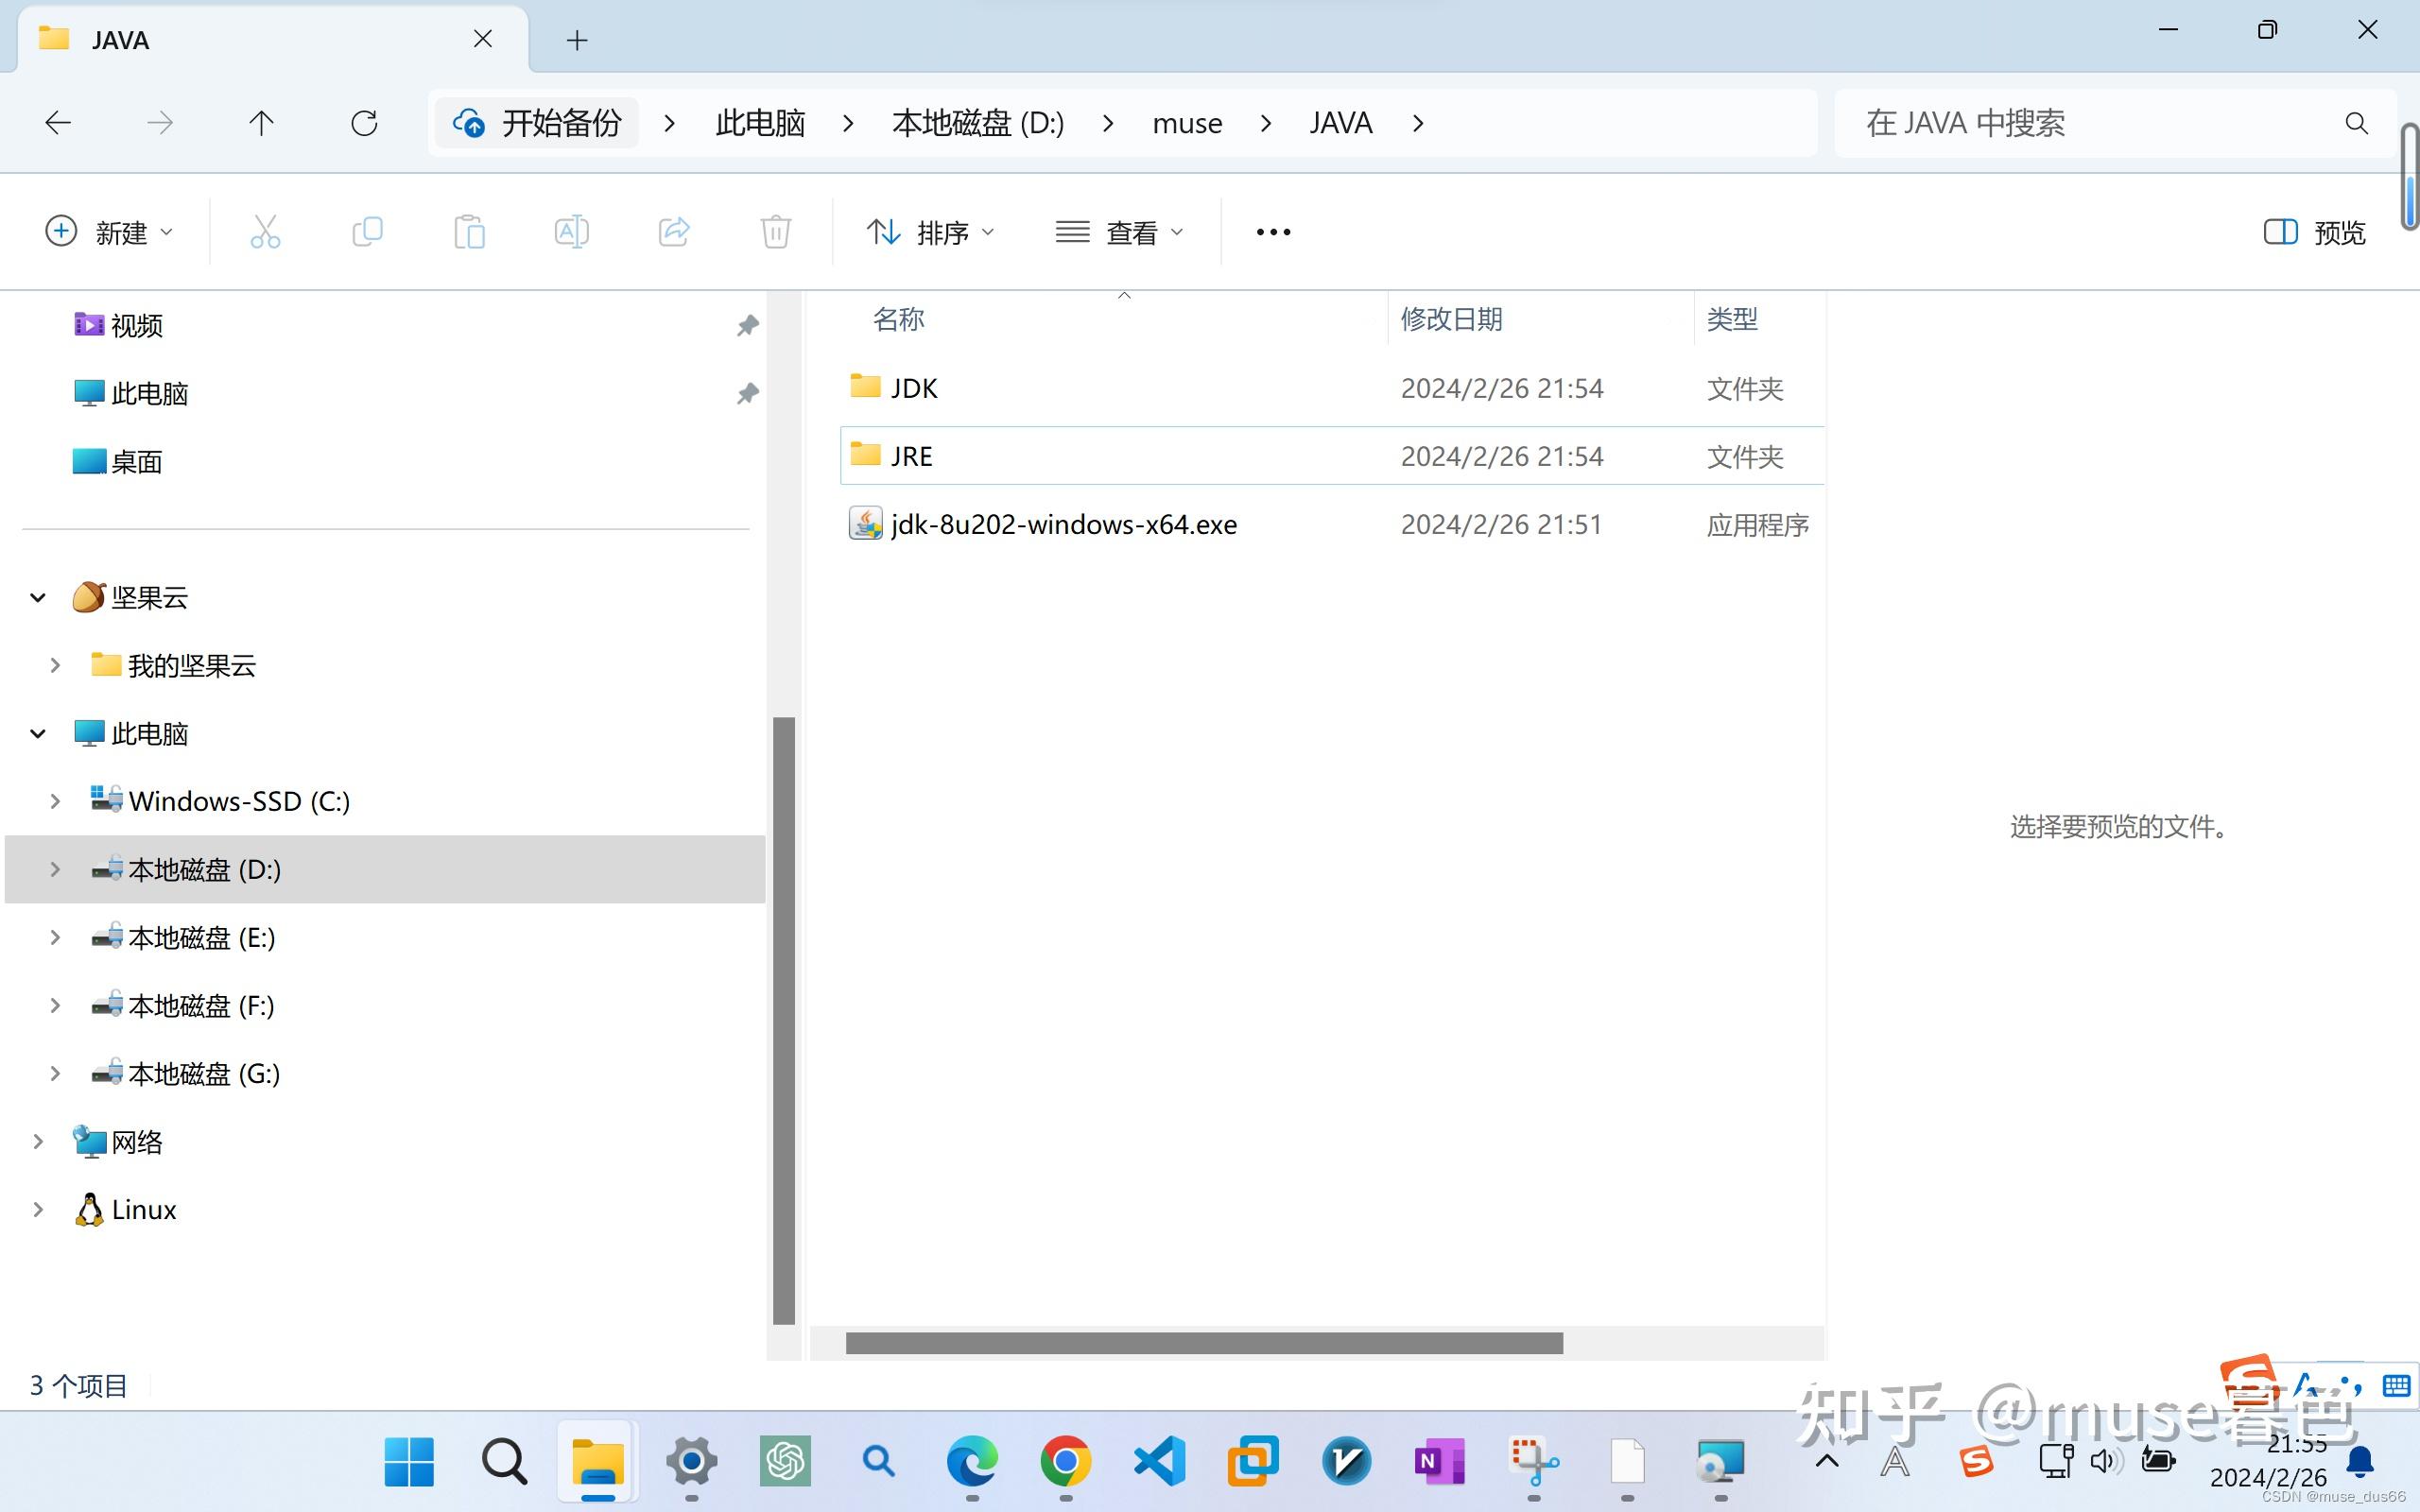Image resolution: width=2420 pixels, height=1512 pixels.
Task: Navigate to muse via the breadcrumb
Action: tap(1186, 122)
